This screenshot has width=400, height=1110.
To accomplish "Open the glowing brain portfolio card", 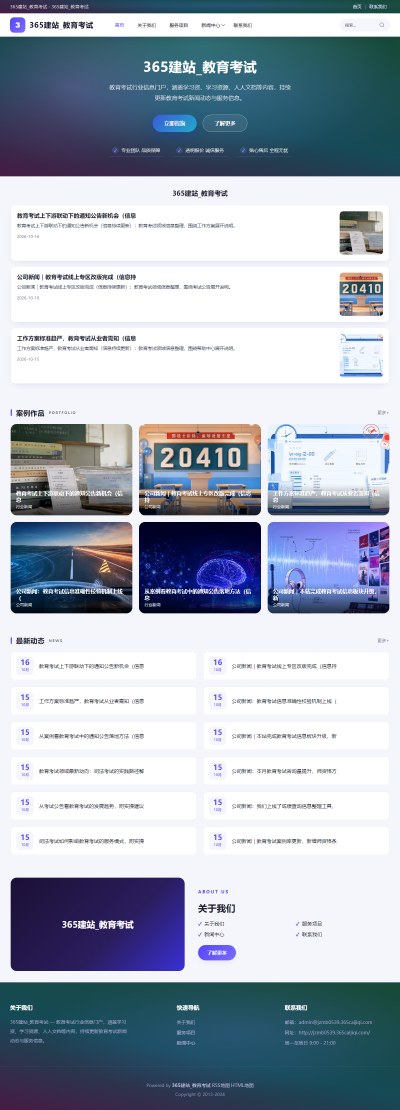I will (200, 568).
